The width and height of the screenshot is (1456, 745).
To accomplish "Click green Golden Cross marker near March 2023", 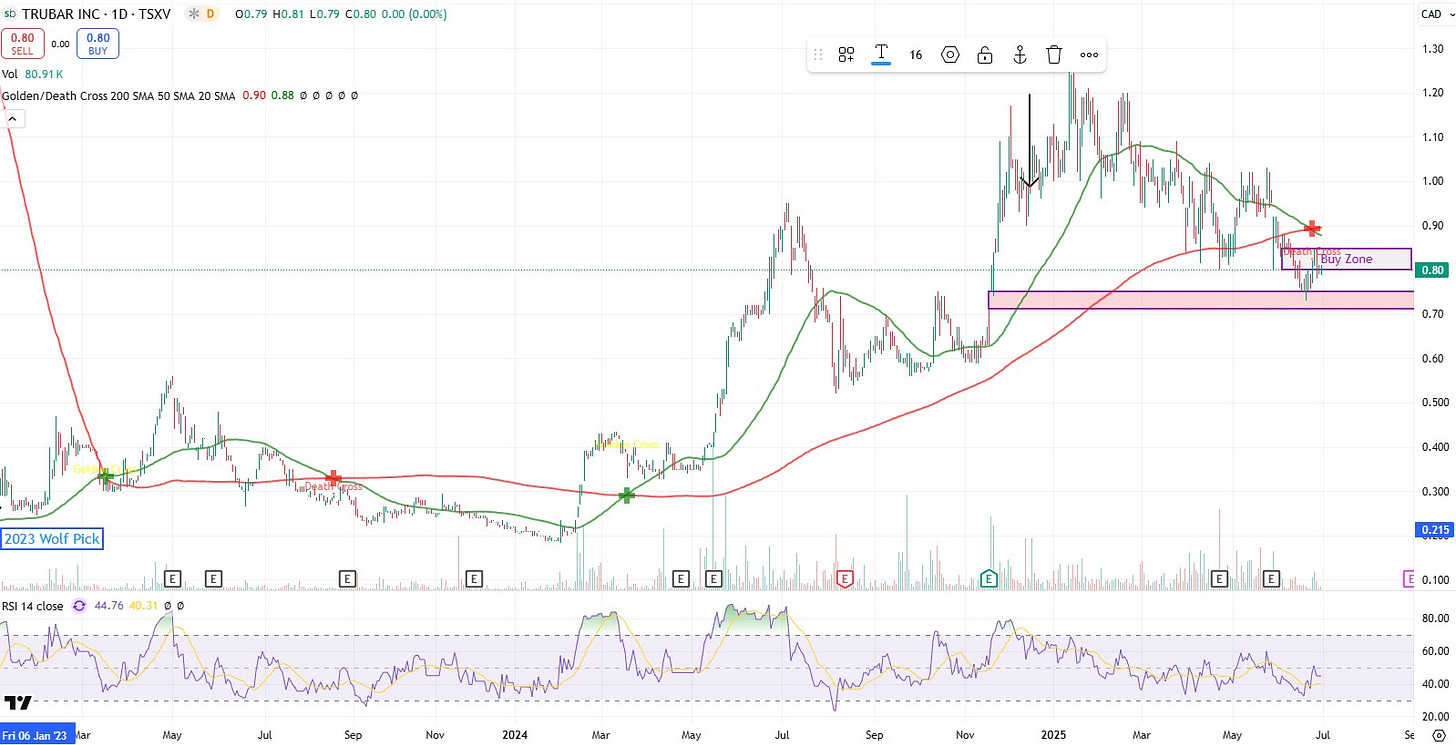I will 105,476.
